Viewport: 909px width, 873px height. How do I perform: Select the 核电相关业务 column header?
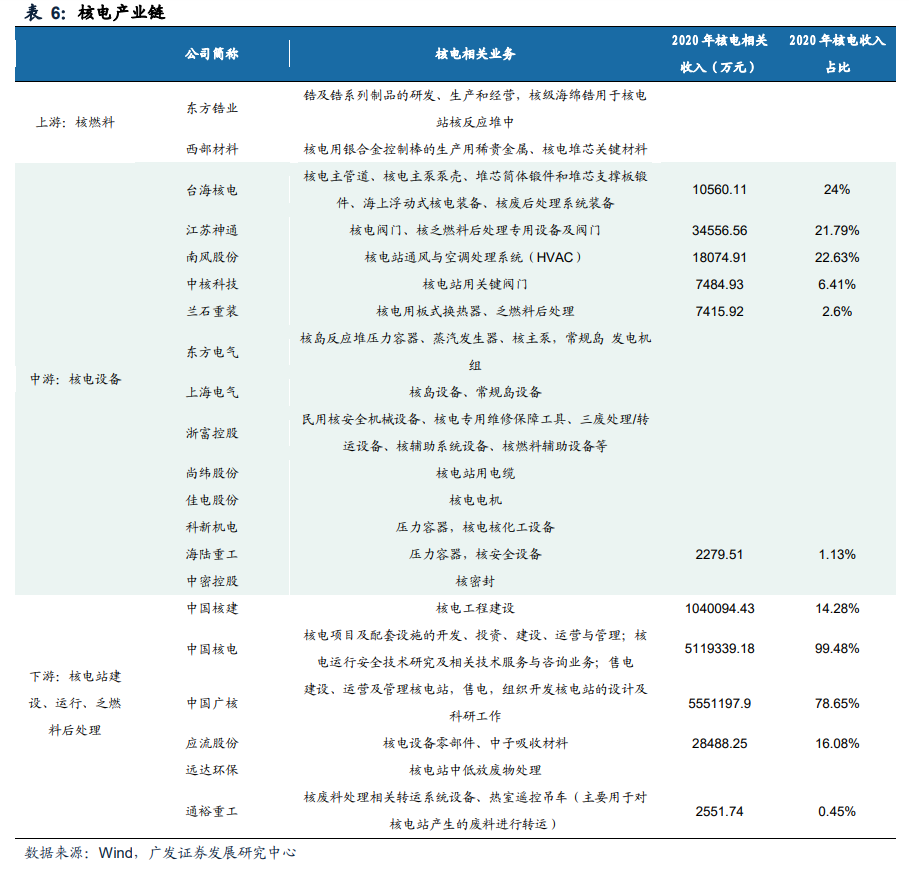point(475,54)
